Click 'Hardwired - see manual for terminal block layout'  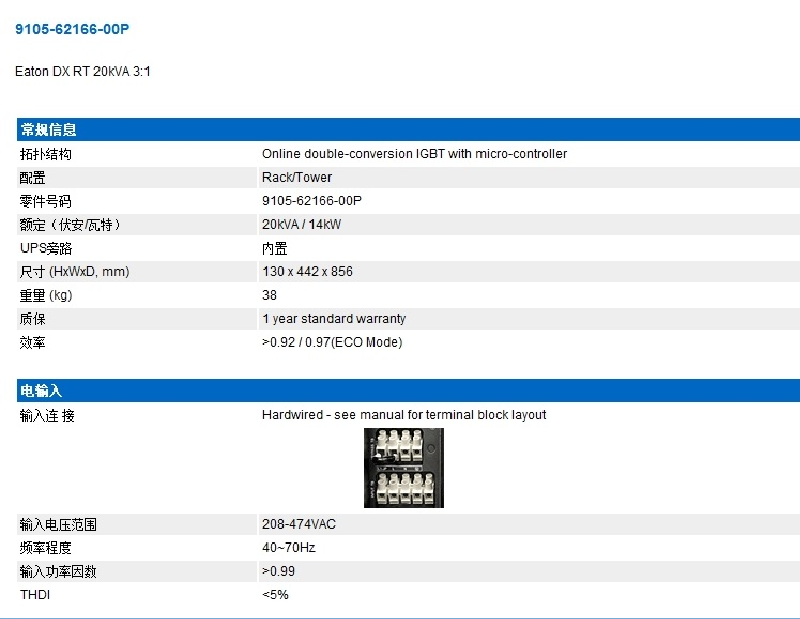404,415
